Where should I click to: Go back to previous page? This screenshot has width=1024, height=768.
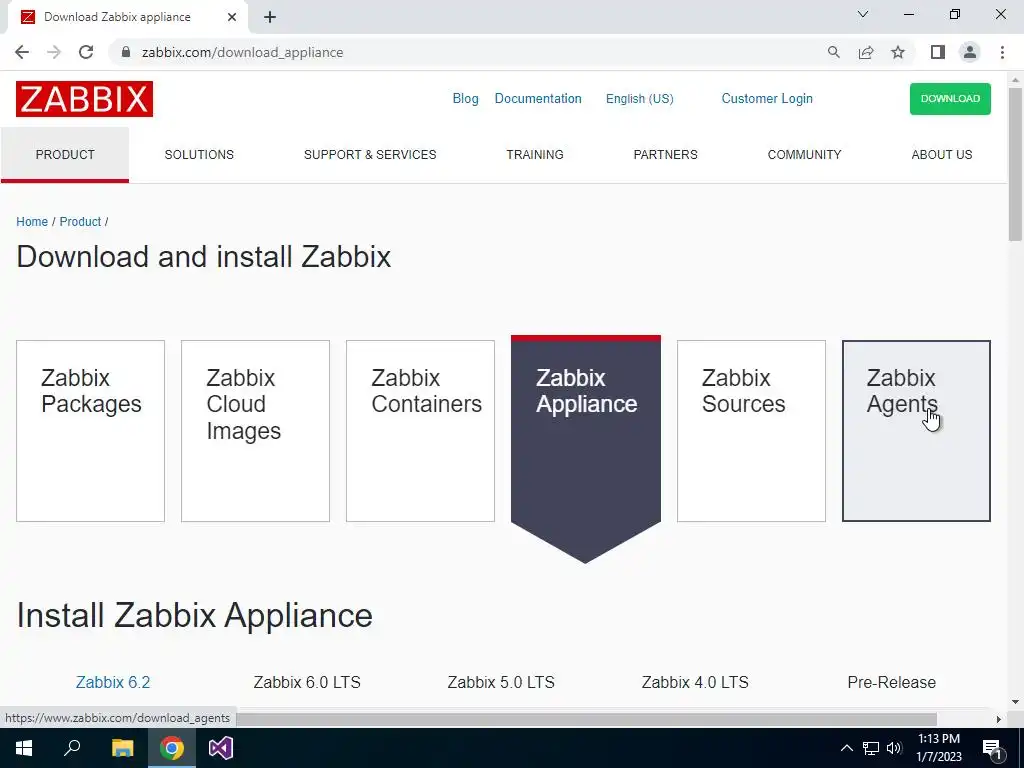point(22,52)
